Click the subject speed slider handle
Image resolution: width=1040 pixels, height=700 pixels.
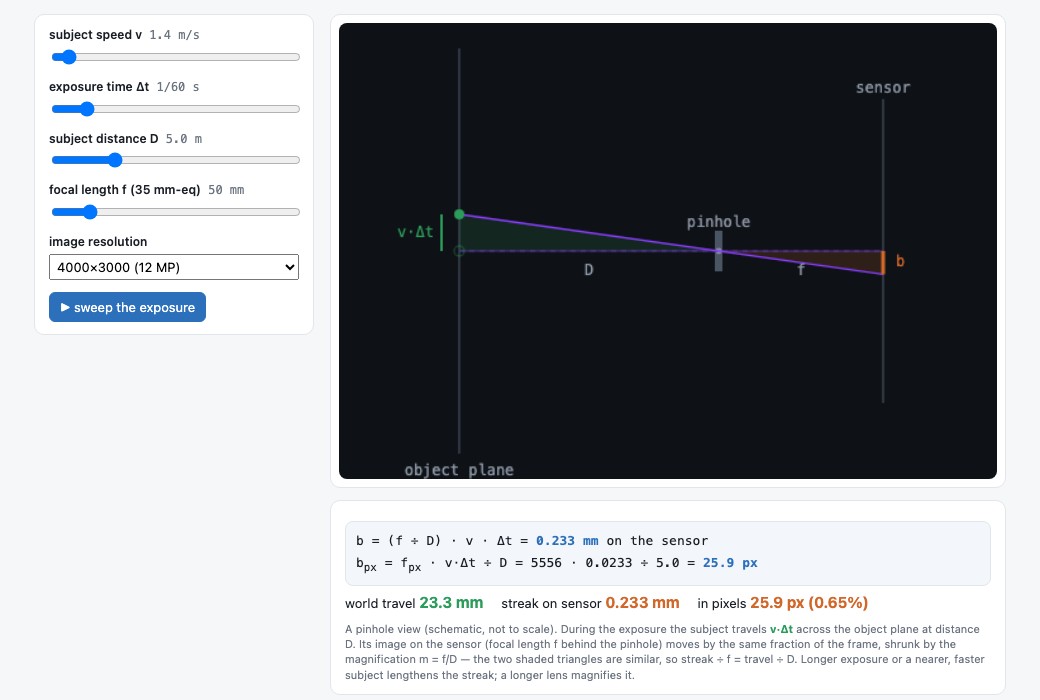click(68, 57)
